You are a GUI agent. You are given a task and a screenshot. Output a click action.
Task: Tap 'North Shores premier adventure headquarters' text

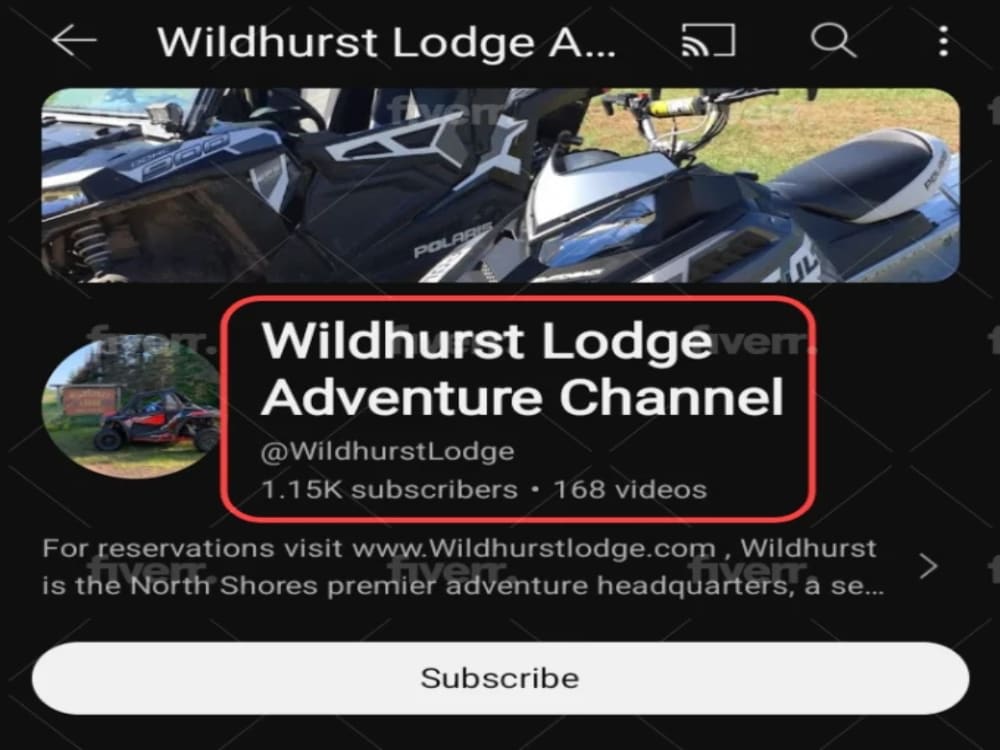pos(455,585)
